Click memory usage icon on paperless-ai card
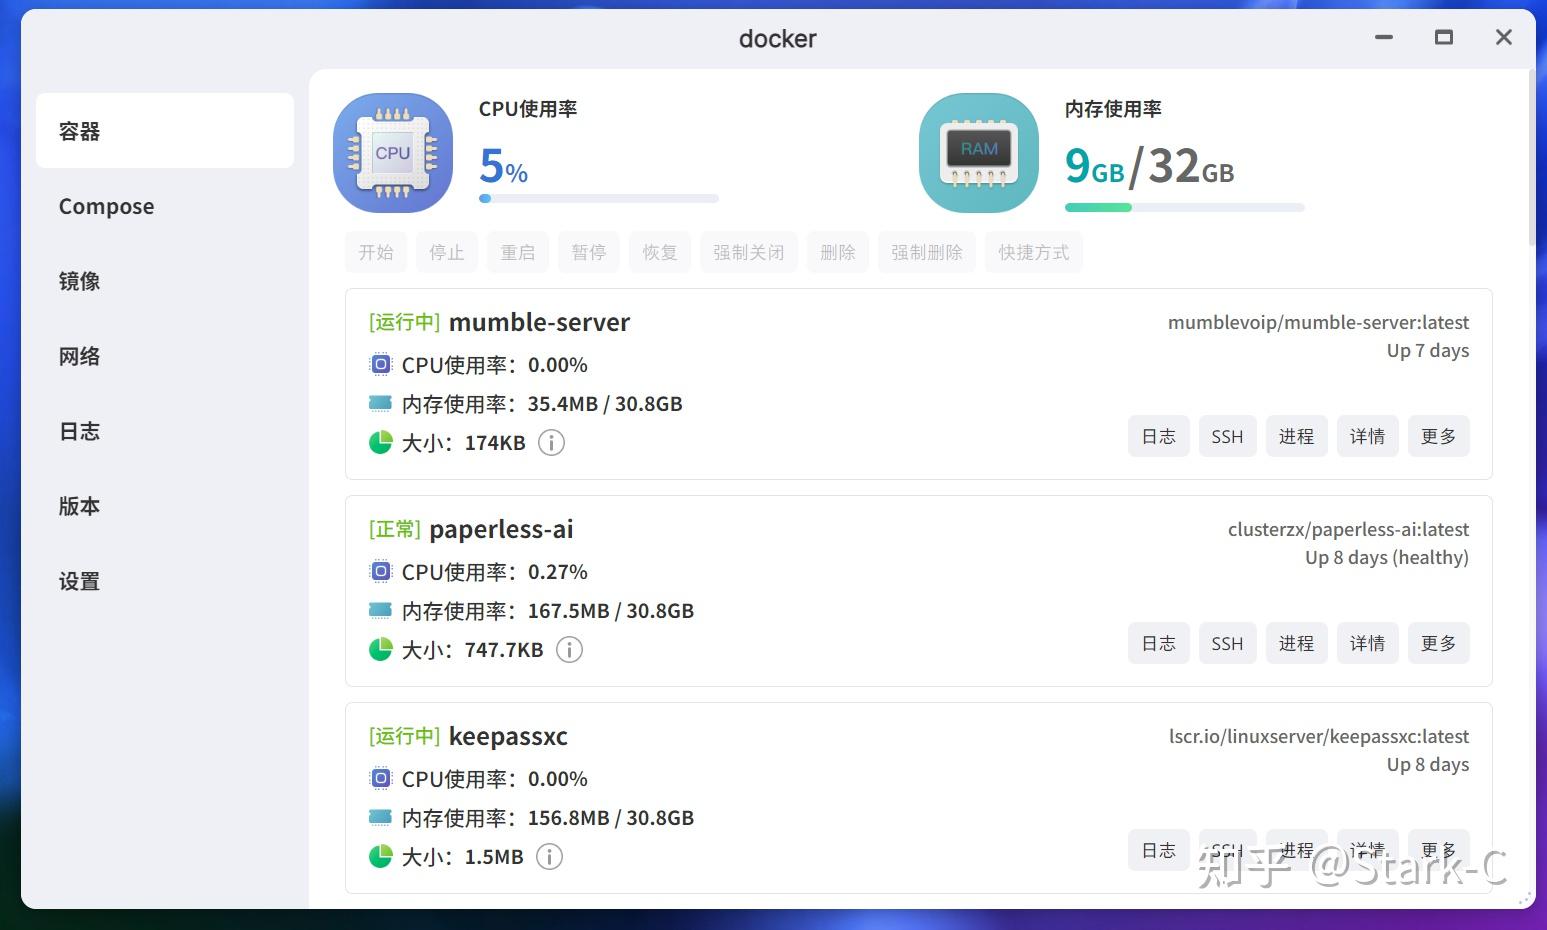 [x=380, y=610]
